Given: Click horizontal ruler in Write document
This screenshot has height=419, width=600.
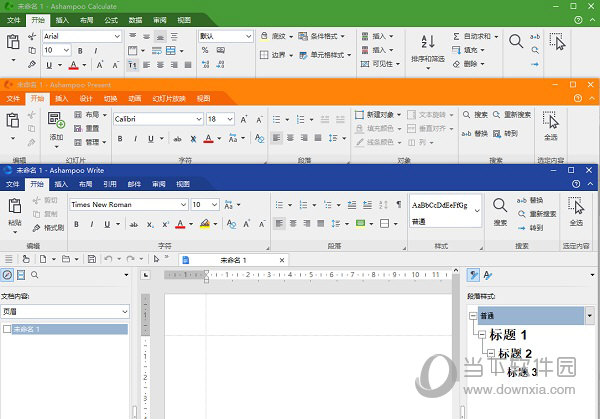Looking at the screenshot, I should [308, 275].
